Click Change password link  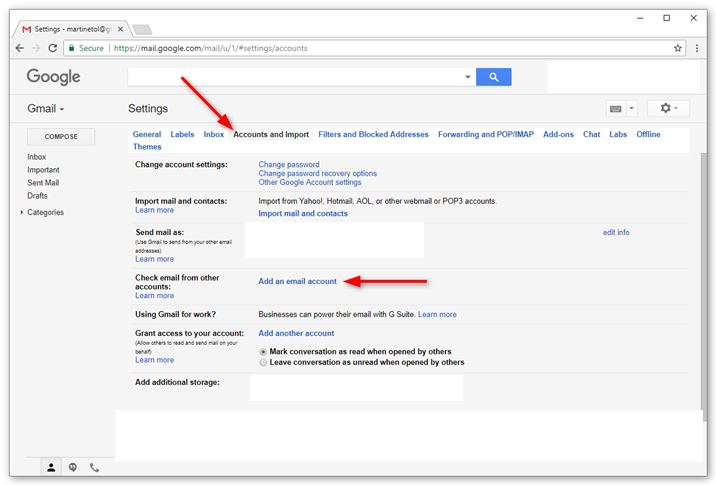coord(289,164)
